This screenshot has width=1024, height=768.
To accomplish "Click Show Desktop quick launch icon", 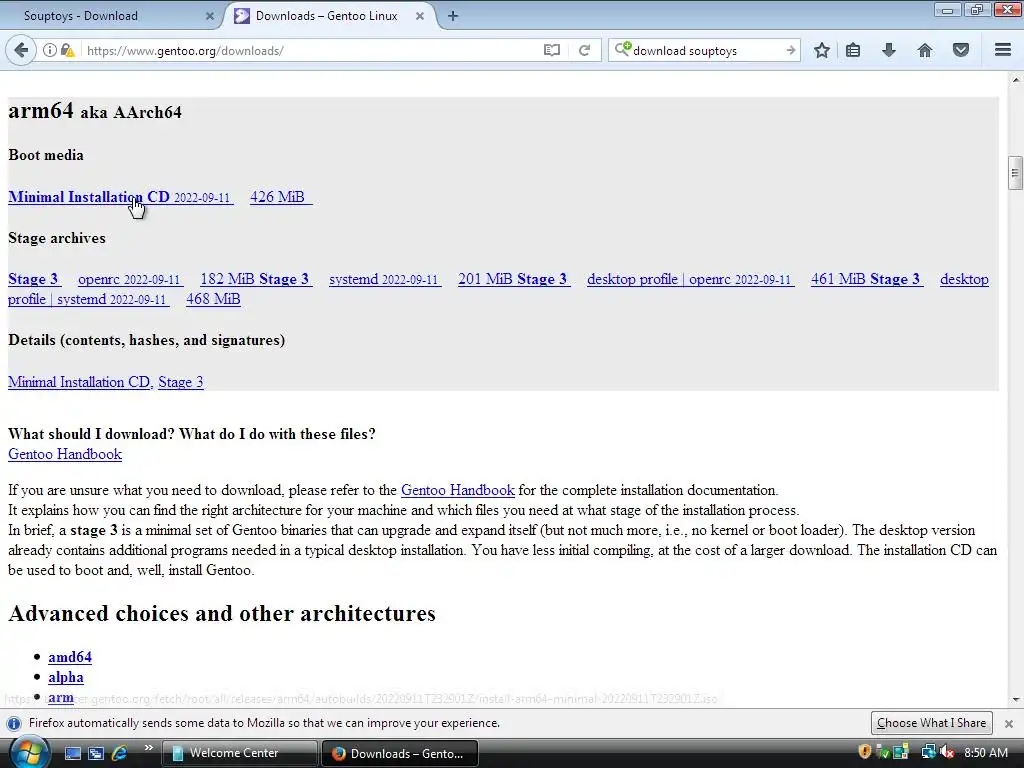I will (x=72, y=753).
